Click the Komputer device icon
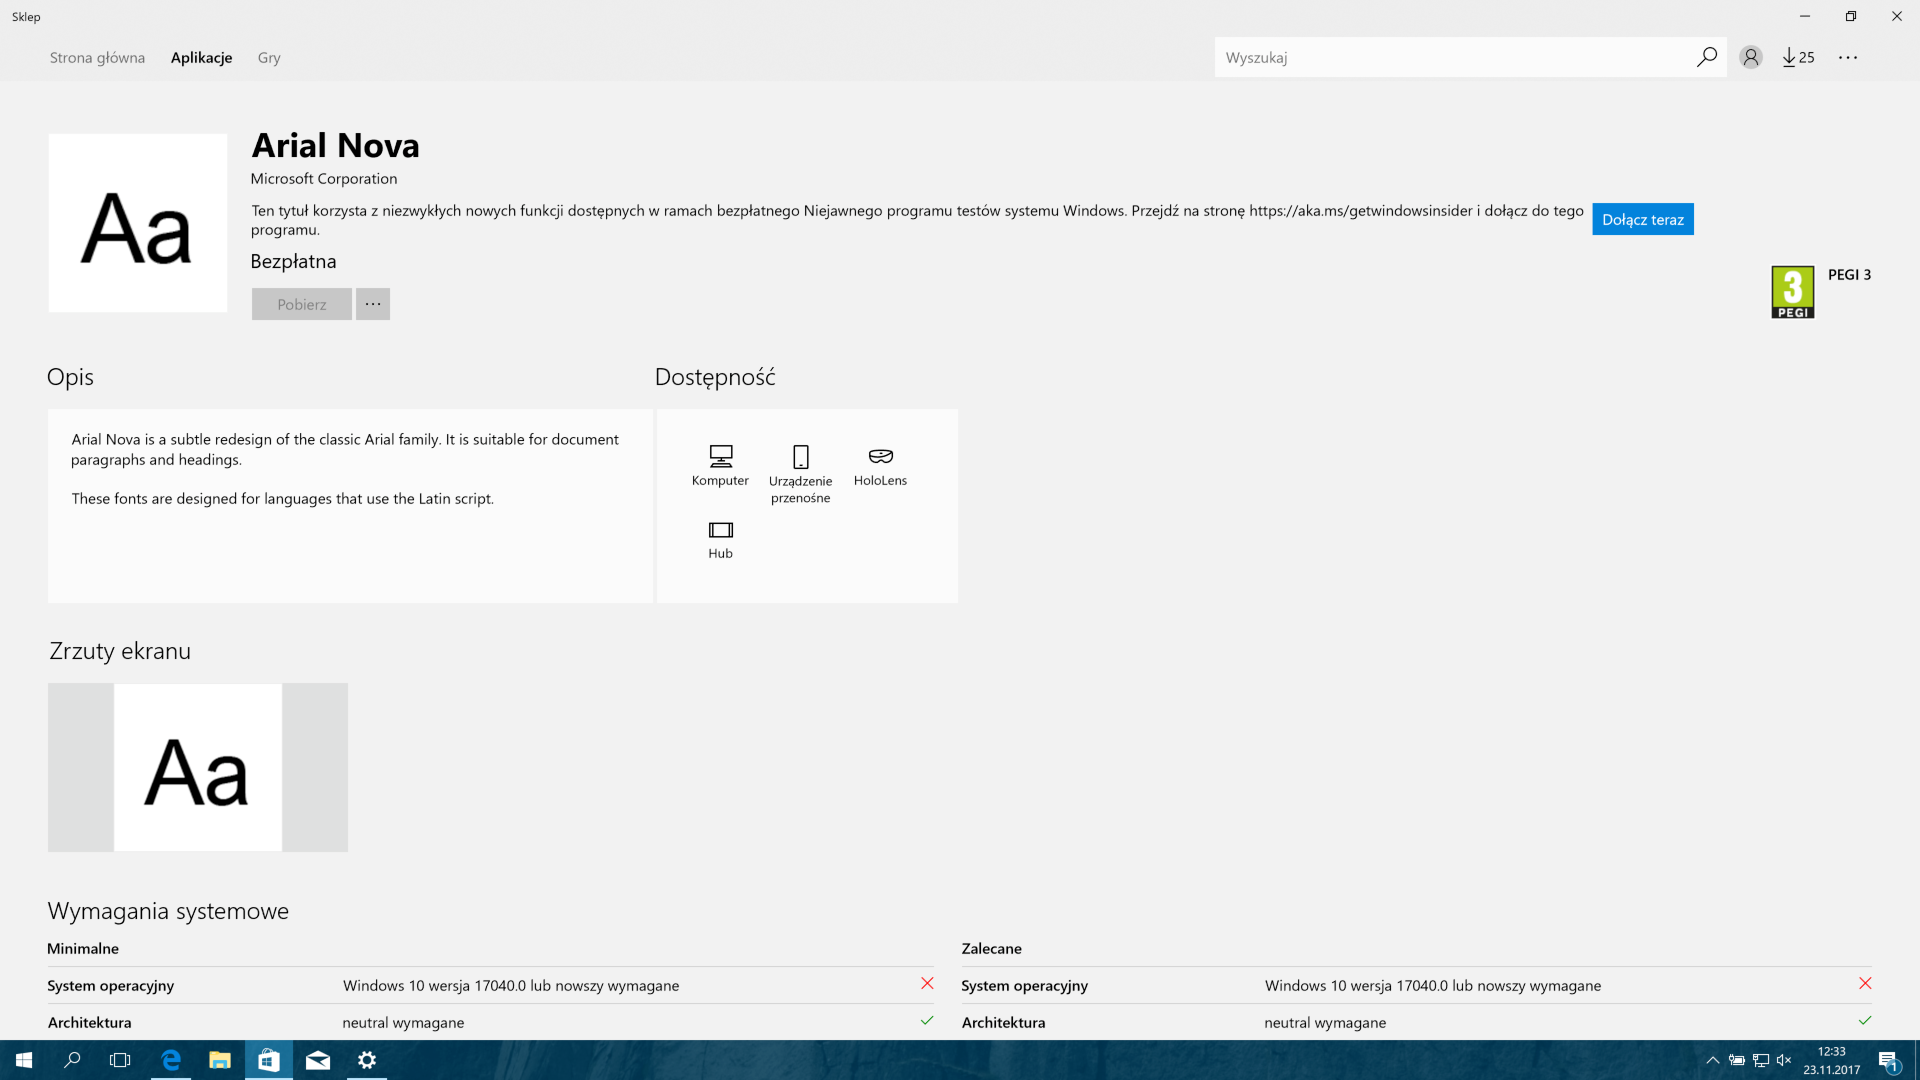Viewport: 1920px width, 1080px height. [x=720, y=457]
